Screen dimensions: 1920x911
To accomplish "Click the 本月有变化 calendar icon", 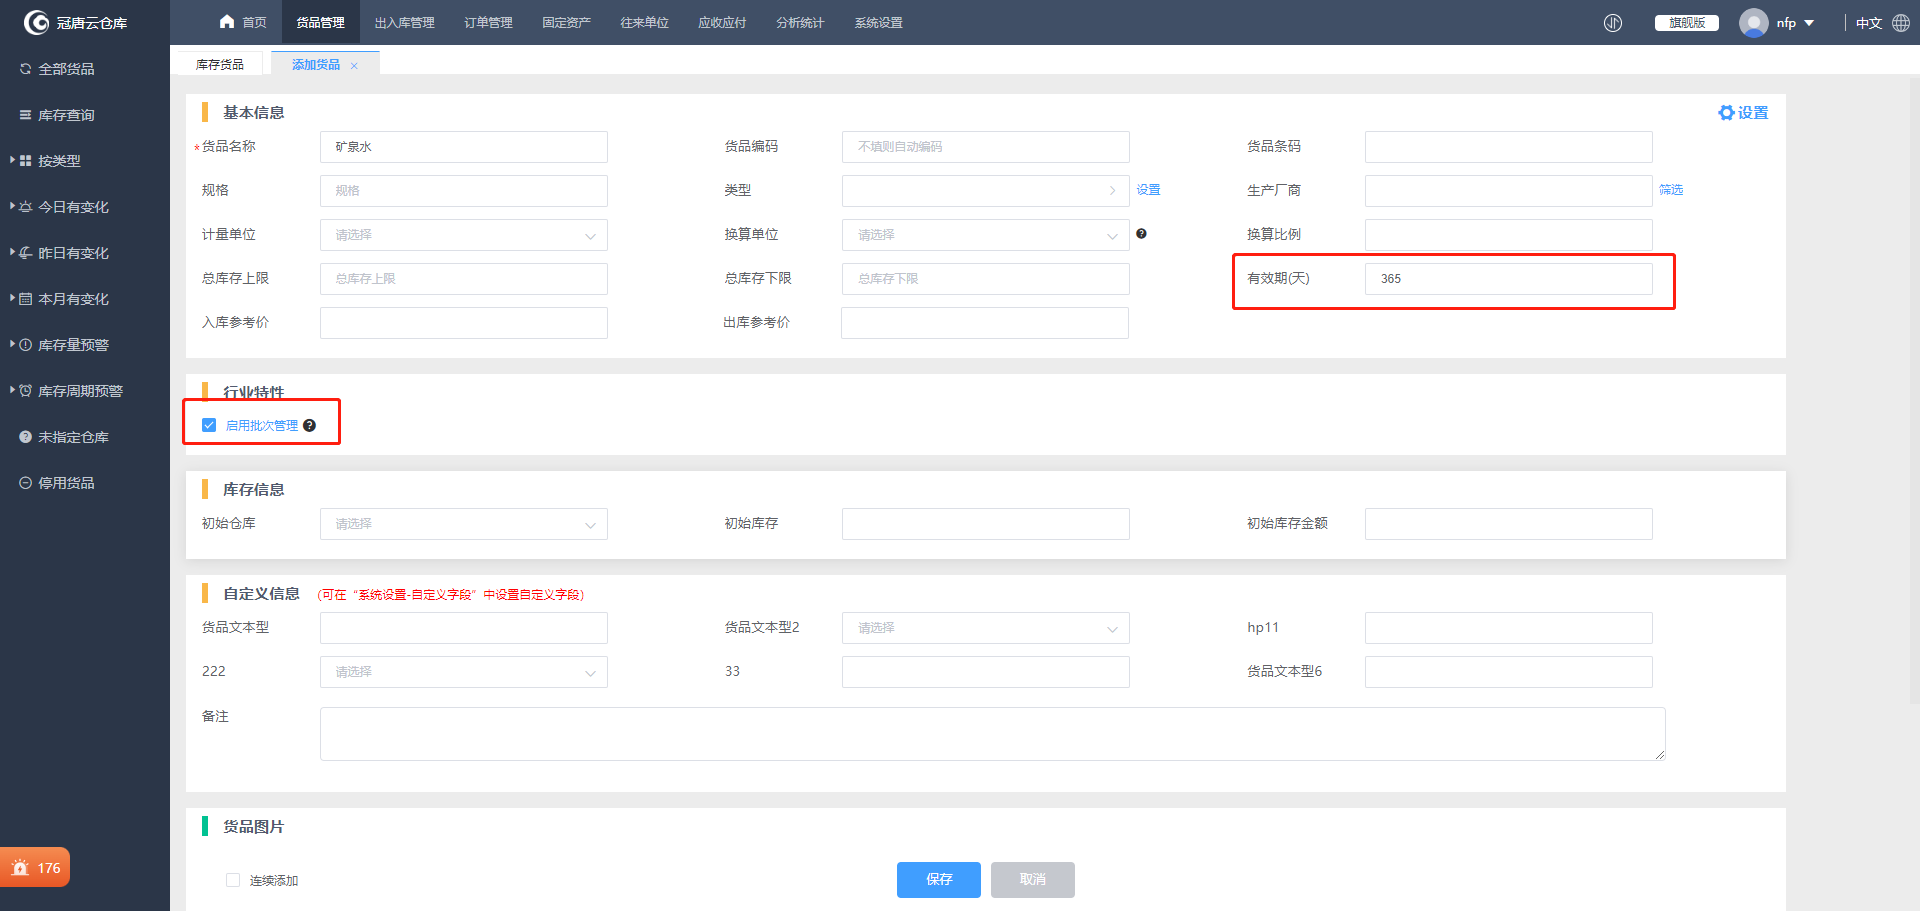I will (x=26, y=299).
